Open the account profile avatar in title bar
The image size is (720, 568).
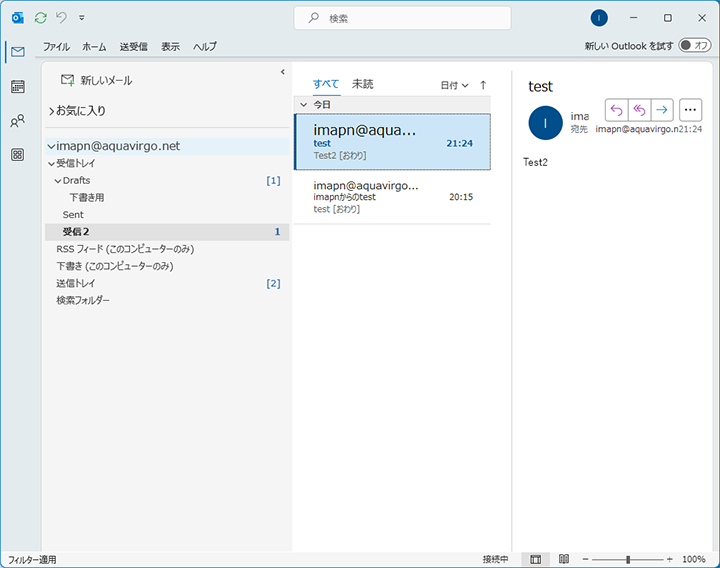[x=599, y=18]
